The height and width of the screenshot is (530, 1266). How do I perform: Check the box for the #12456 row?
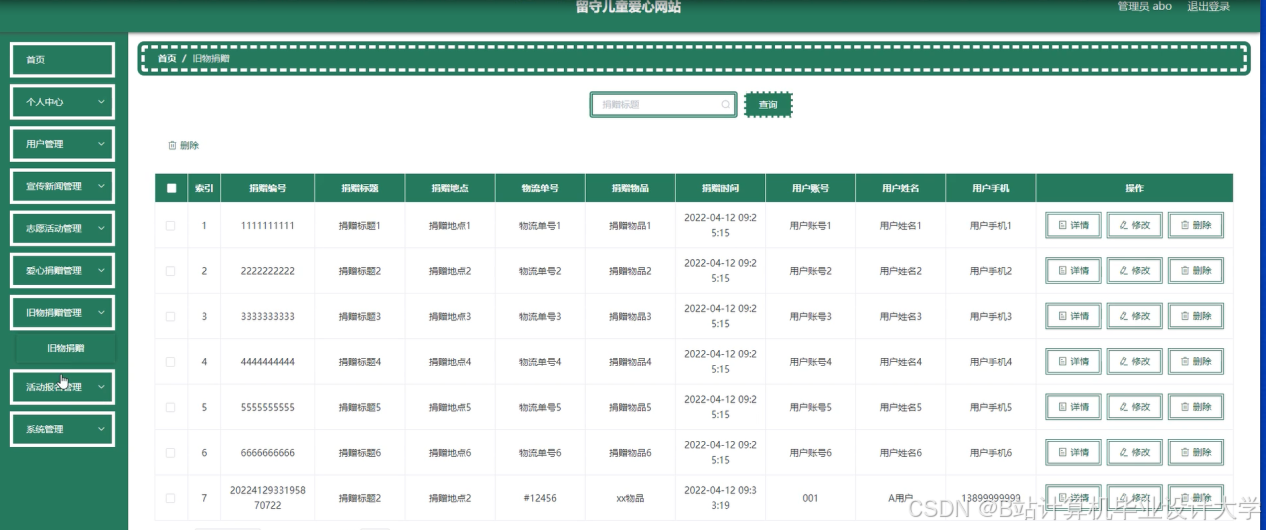pos(170,498)
